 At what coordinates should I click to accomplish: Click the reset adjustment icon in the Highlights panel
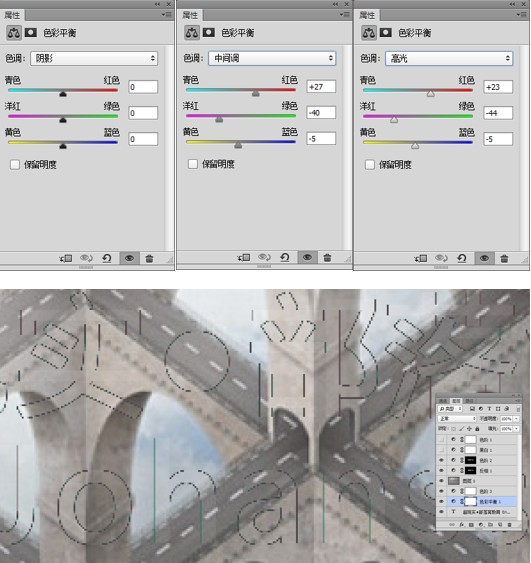pos(462,258)
